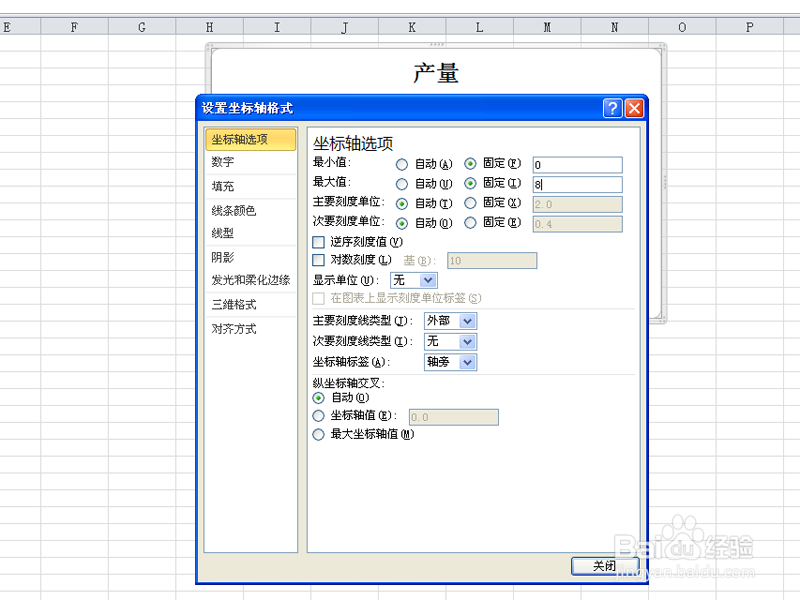Select column P header in spreadsheet

click(x=749, y=27)
